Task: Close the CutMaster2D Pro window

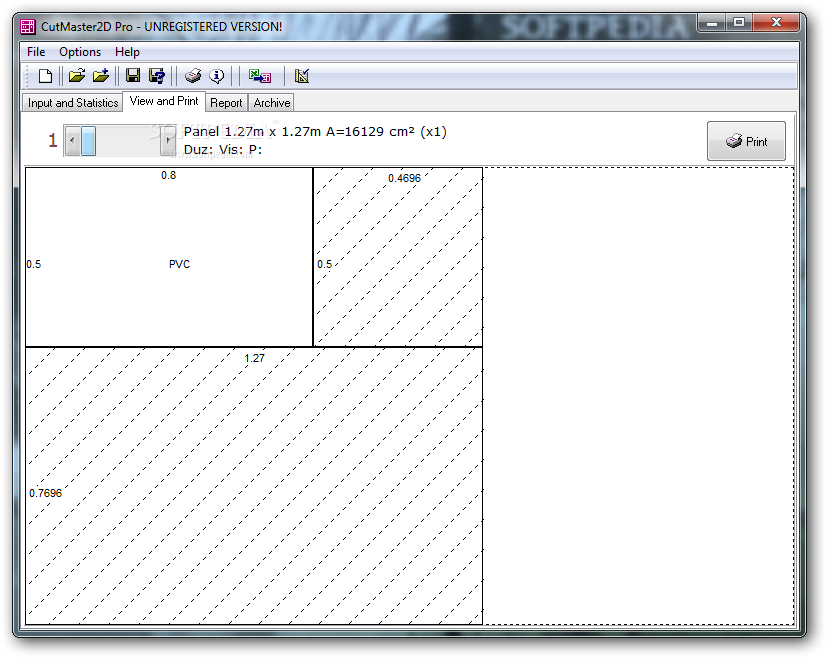Action: point(776,23)
